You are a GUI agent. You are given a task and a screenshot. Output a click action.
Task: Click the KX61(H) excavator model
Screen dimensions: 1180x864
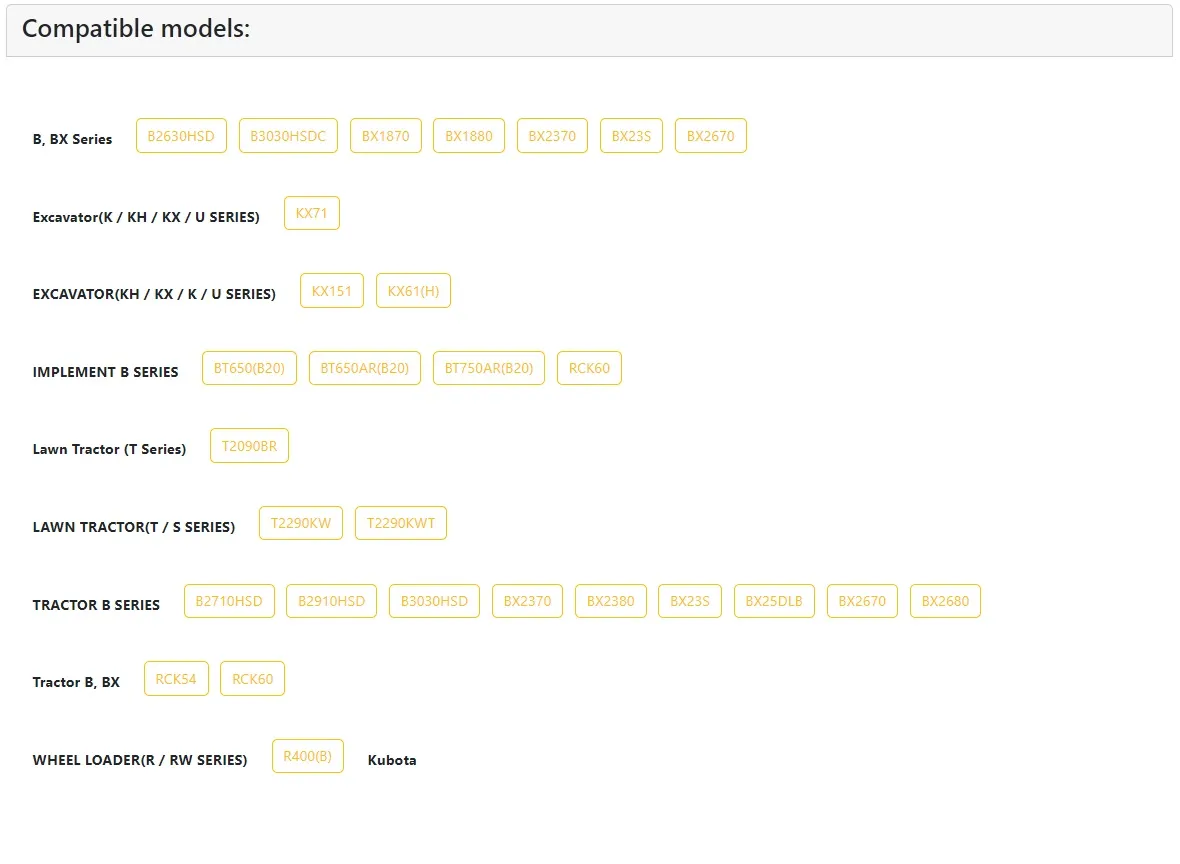(413, 291)
